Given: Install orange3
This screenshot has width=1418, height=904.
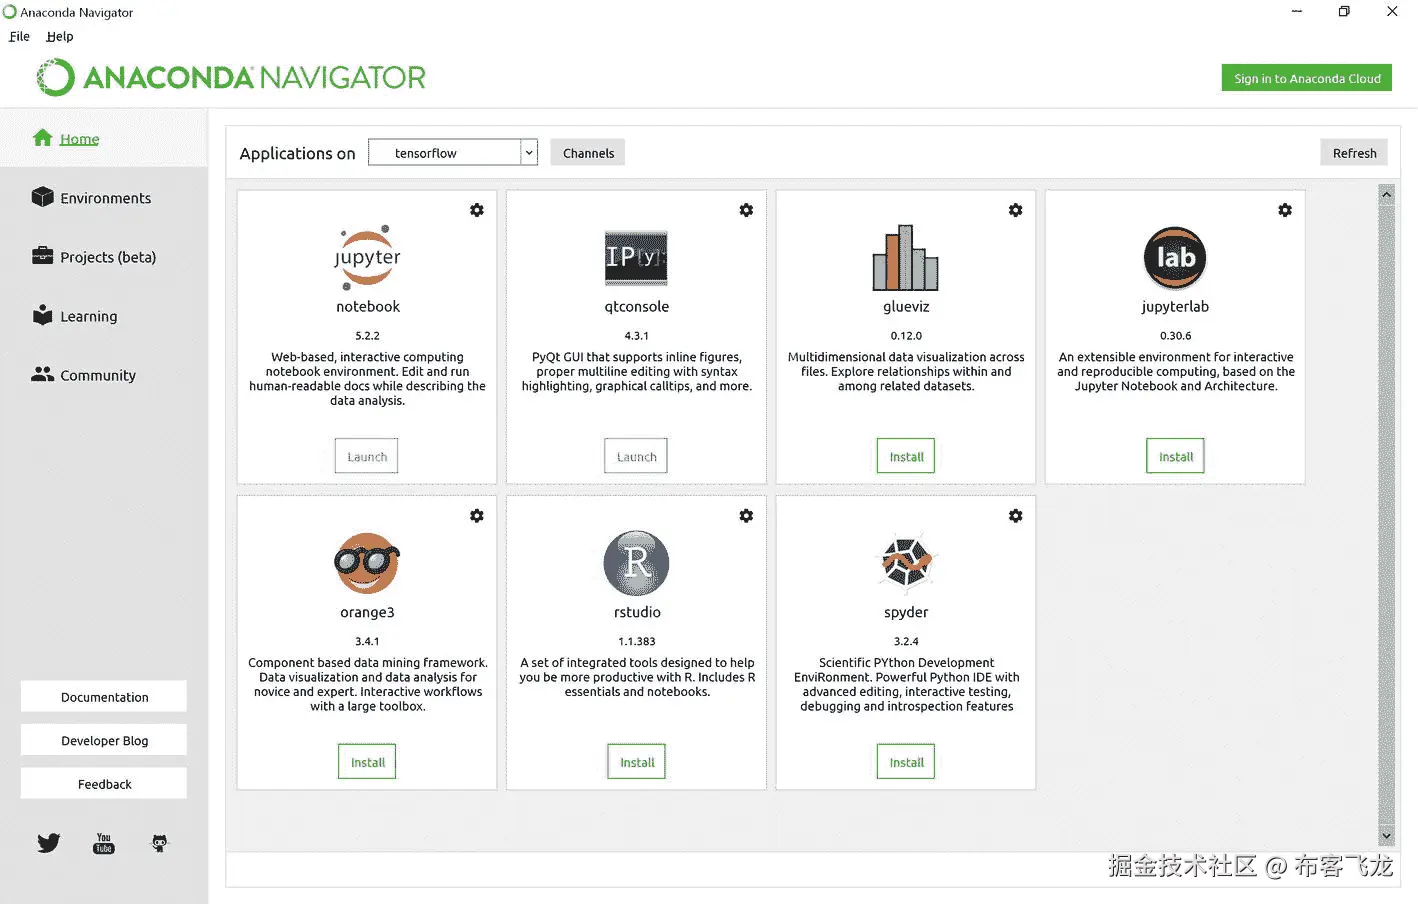Looking at the screenshot, I should pos(367,762).
